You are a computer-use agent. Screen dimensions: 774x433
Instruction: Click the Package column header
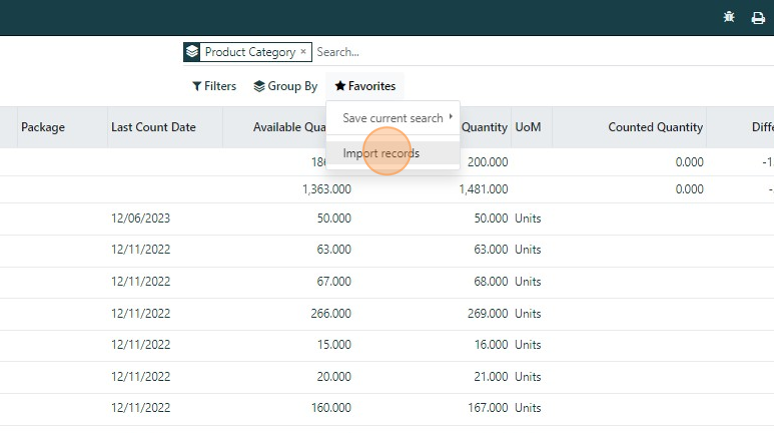(x=43, y=127)
